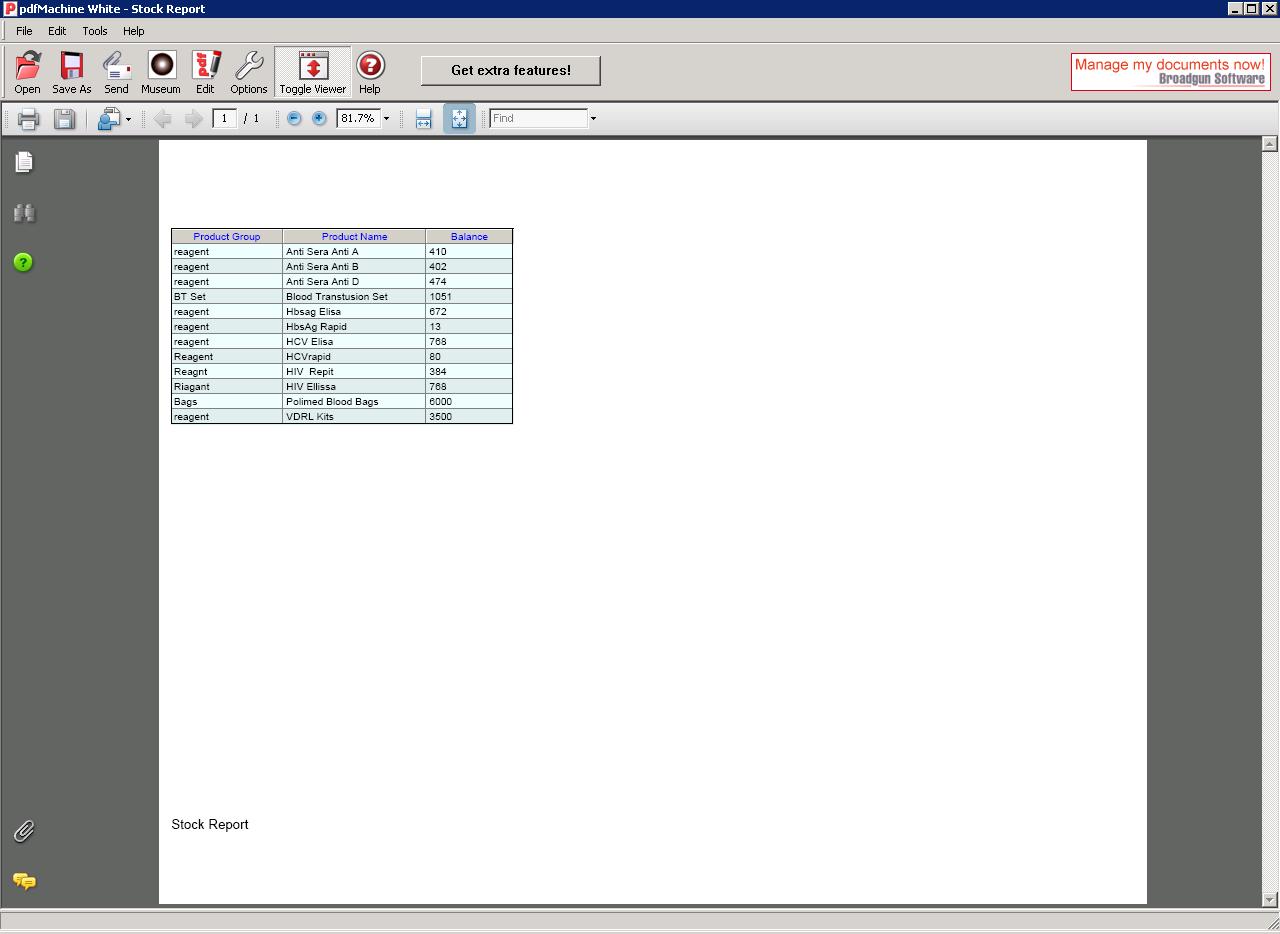Send the document via email icon
The width and height of the screenshot is (1280, 934).
pos(116,73)
